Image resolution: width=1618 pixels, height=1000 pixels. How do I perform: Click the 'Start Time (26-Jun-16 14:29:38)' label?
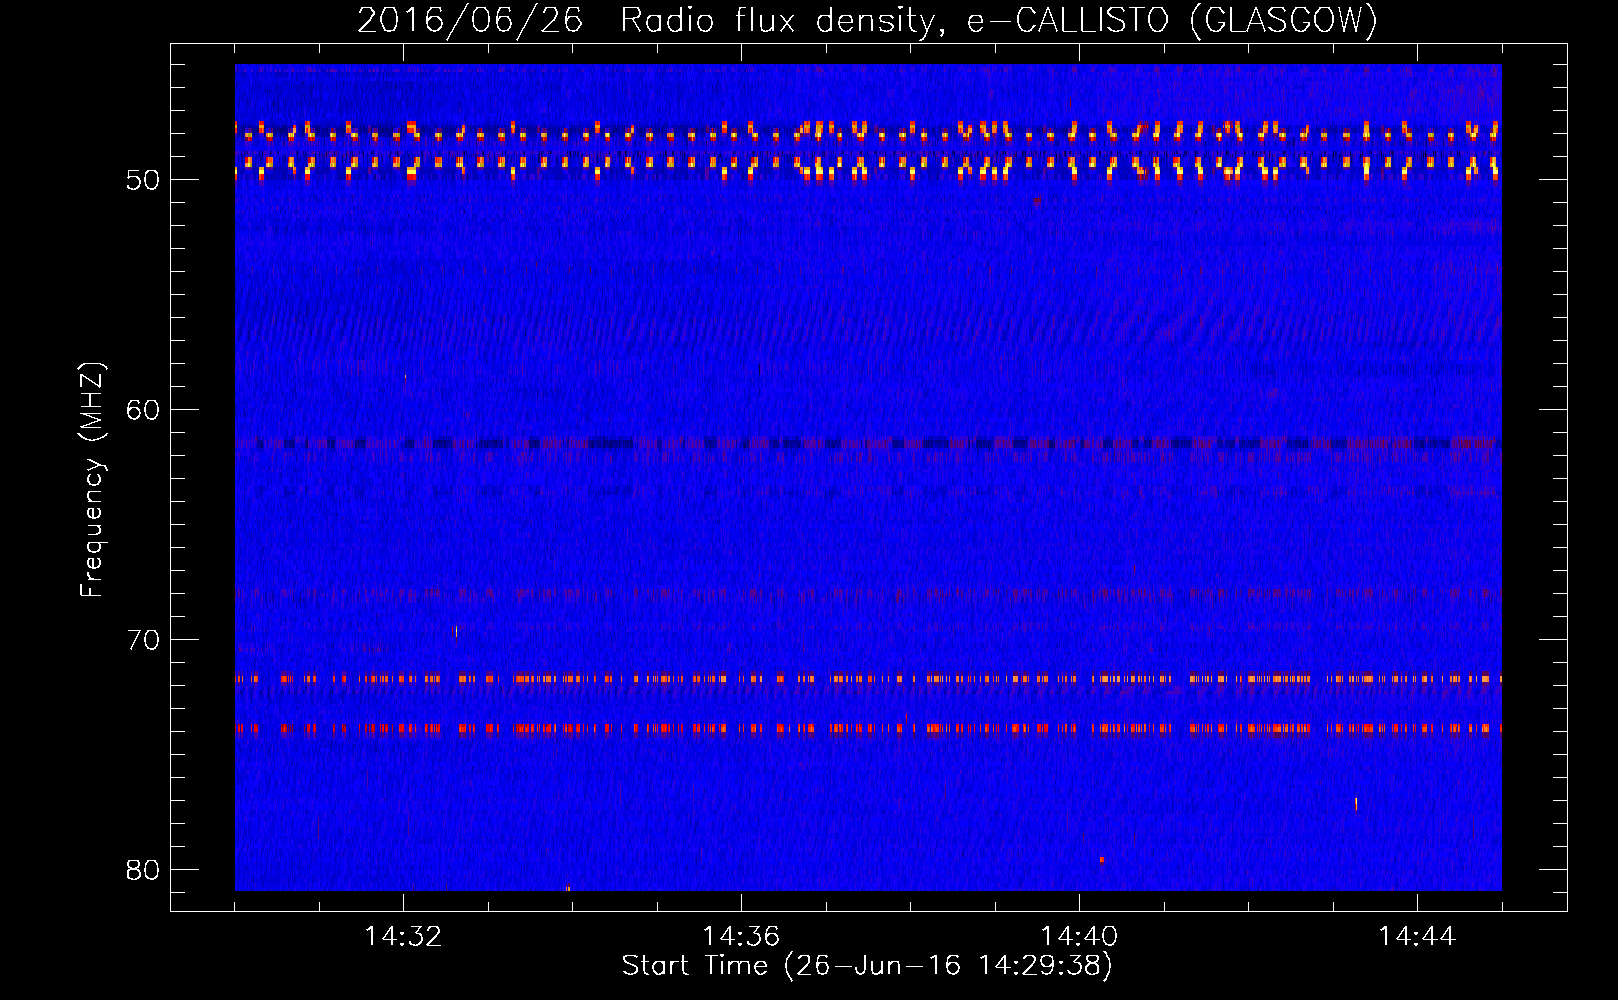[x=867, y=966]
